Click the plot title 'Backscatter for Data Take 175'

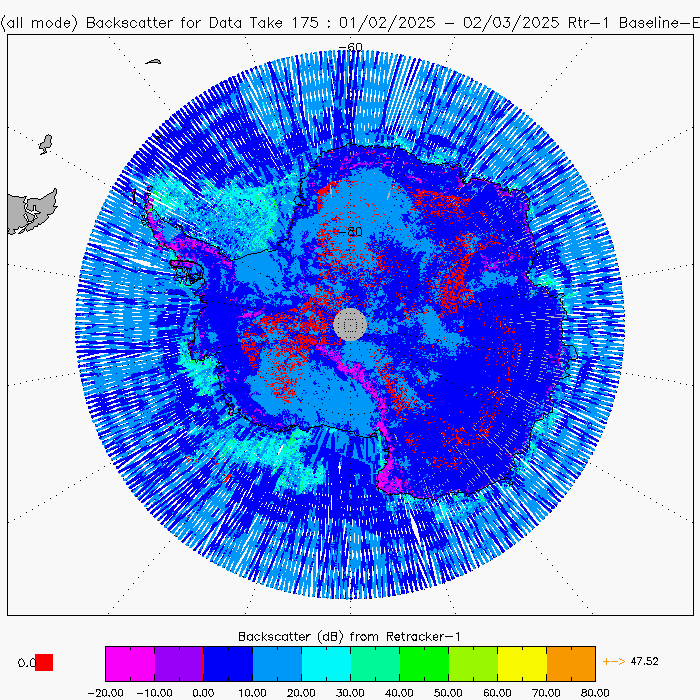203,23
